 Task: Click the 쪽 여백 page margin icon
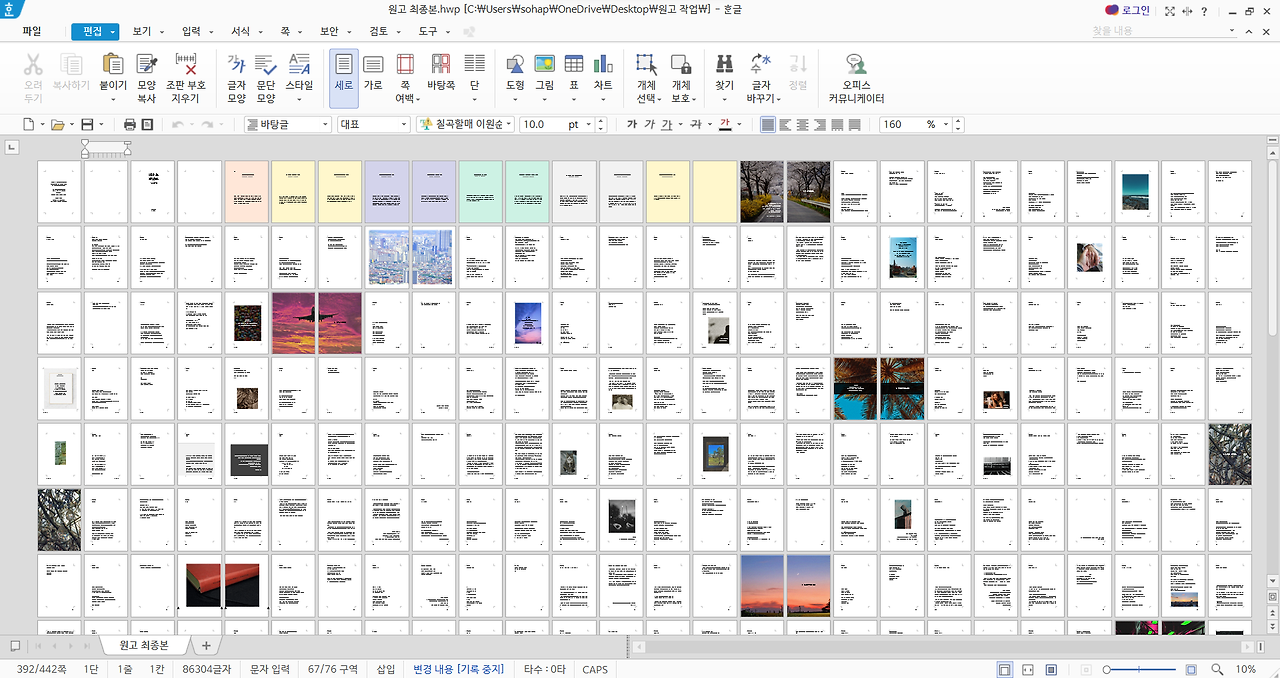(x=405, y=65)
